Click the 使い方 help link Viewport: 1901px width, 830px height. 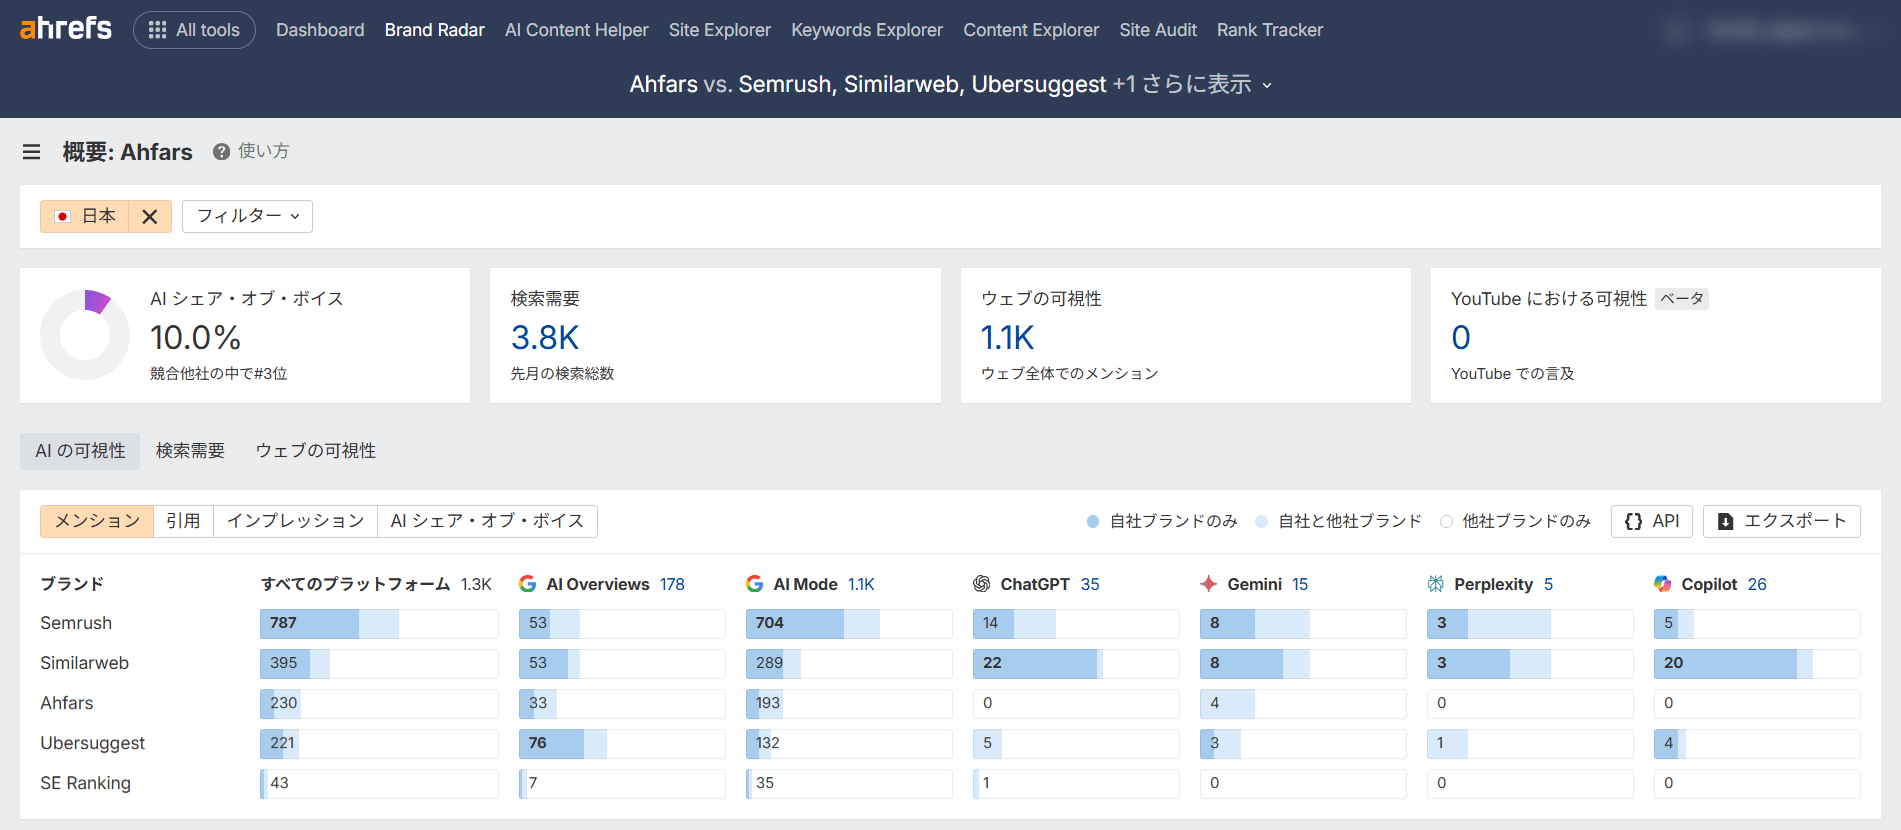263,151
